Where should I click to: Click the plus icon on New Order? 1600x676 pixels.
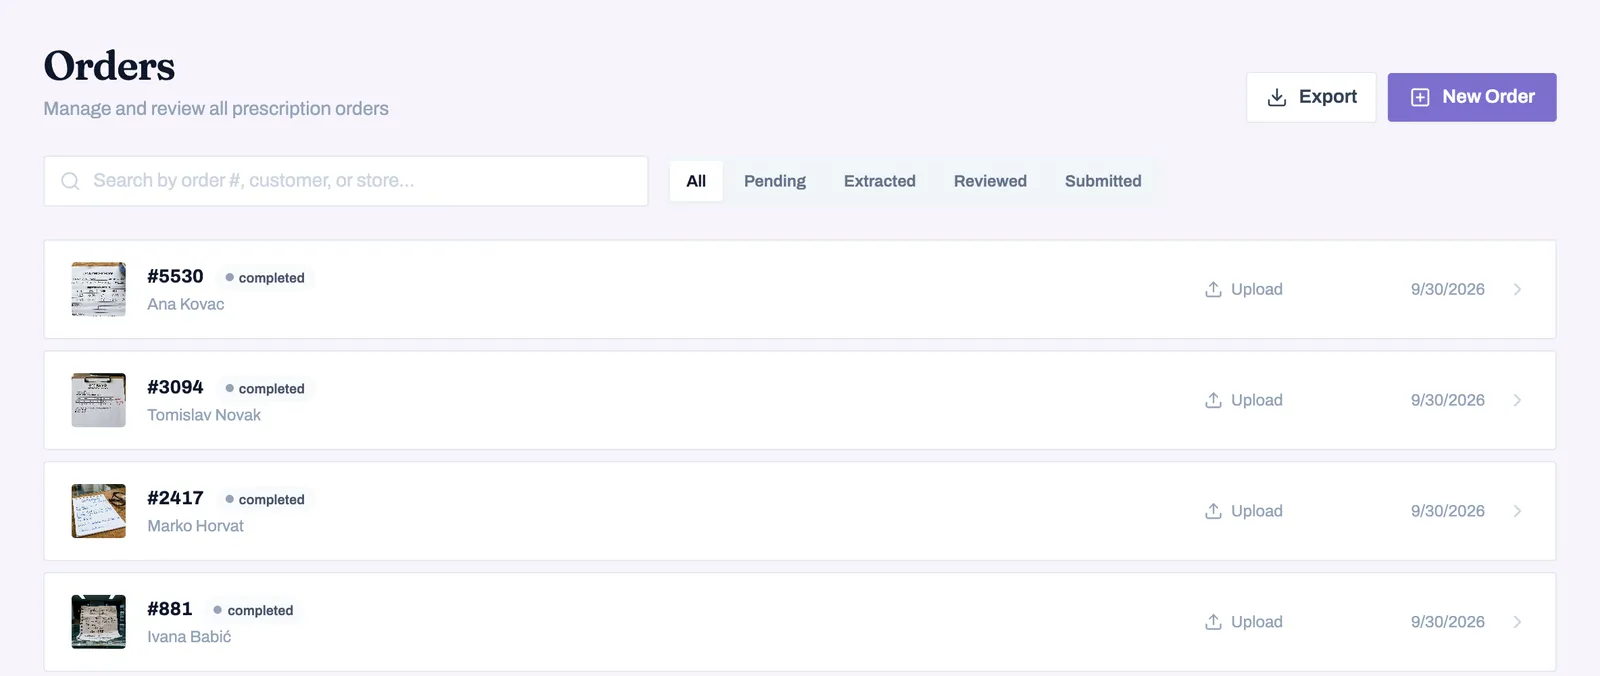[x=1420, y=97]
